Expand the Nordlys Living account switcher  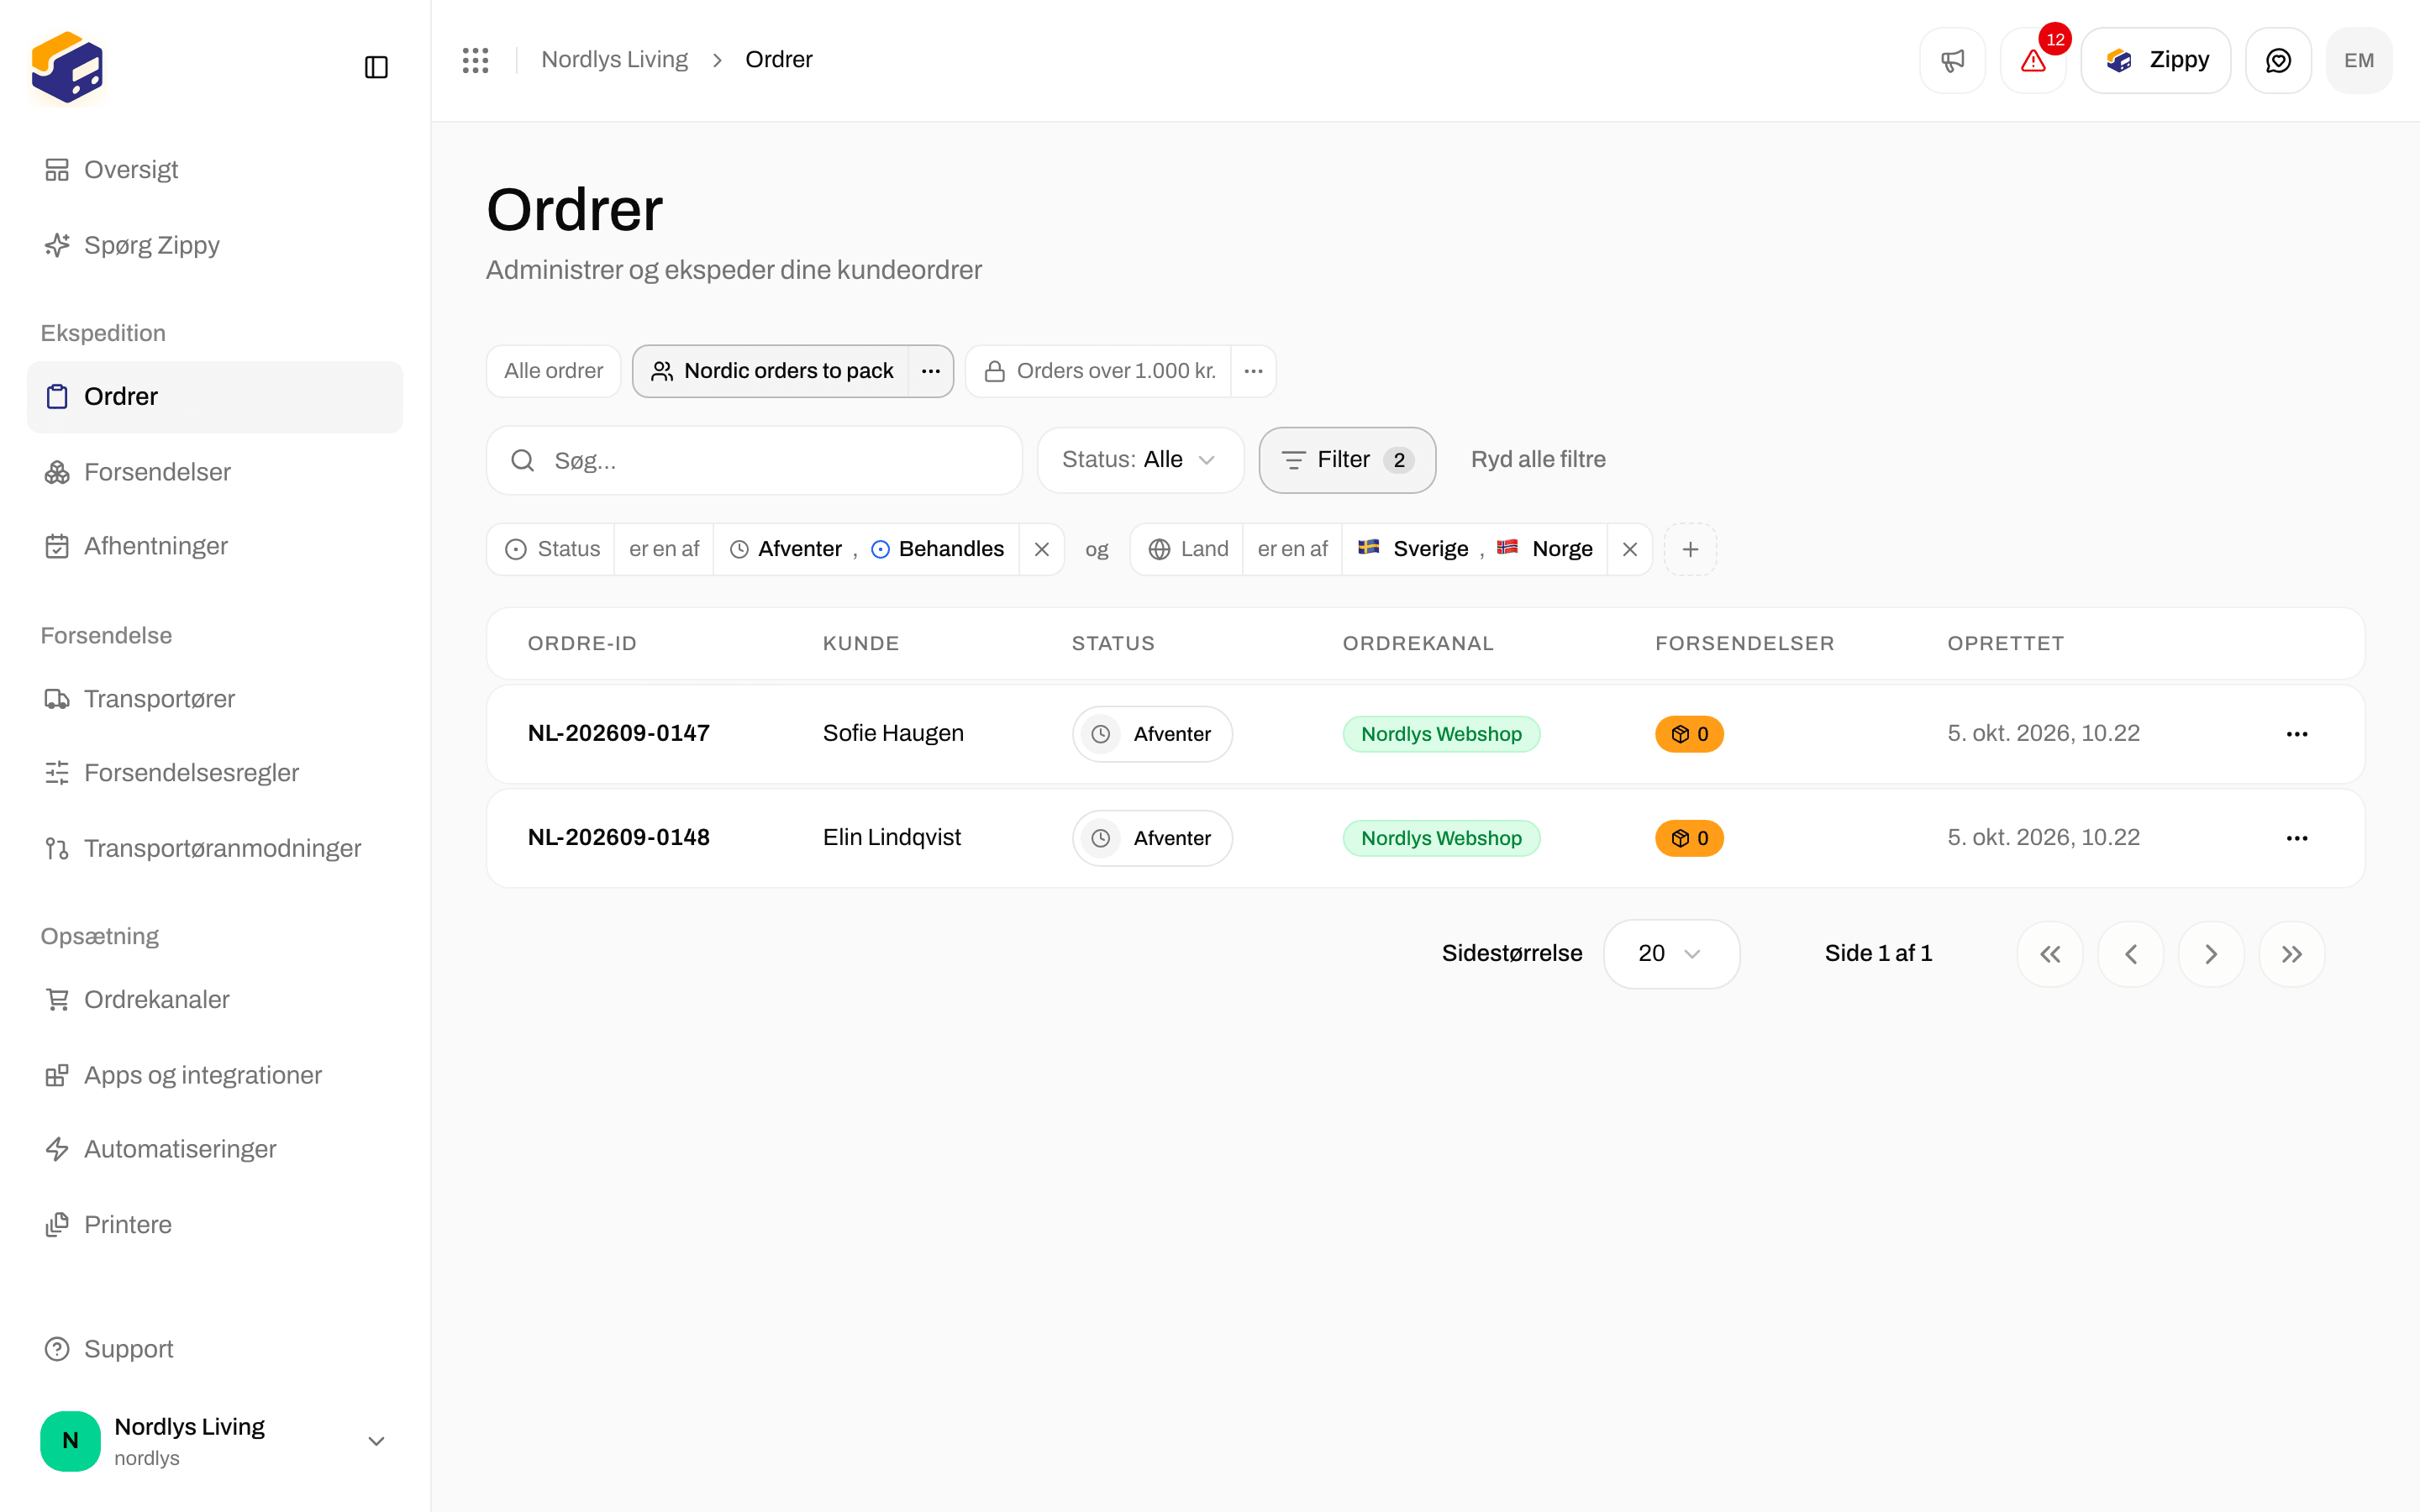click(214, 1441)
